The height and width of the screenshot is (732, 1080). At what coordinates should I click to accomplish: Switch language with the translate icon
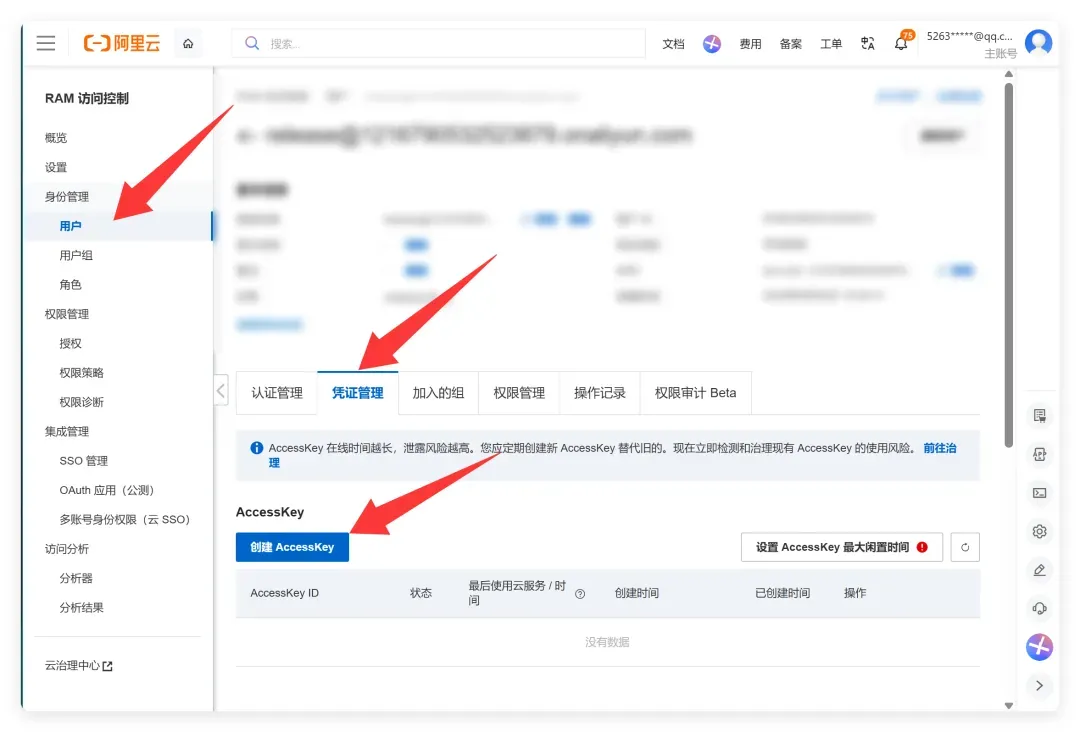pos(868,43)
